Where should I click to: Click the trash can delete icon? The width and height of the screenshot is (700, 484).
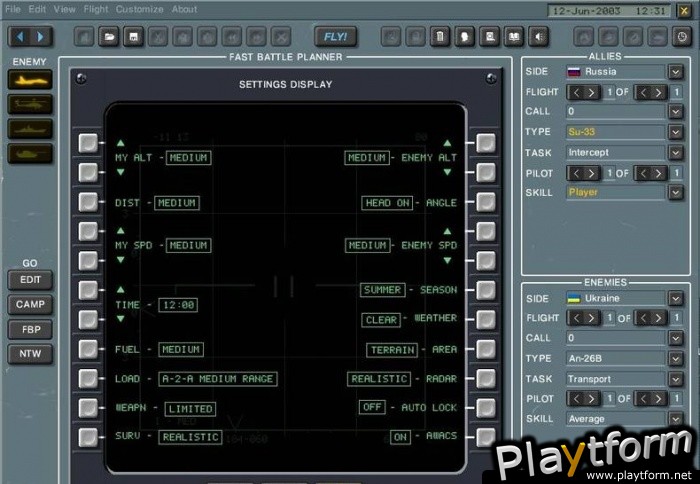coord(440,37)
